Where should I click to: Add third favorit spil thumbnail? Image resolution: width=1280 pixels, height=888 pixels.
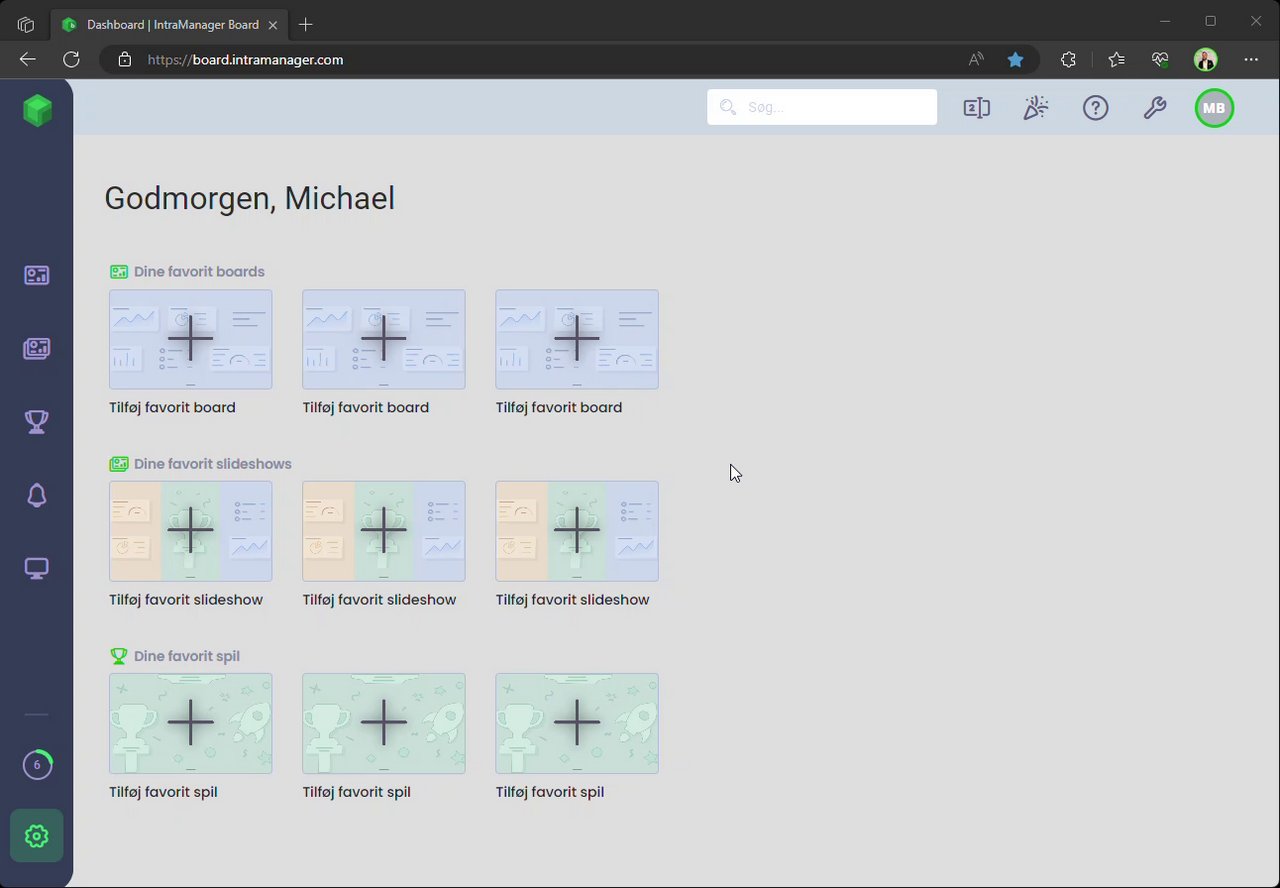[x=577, y=723]
